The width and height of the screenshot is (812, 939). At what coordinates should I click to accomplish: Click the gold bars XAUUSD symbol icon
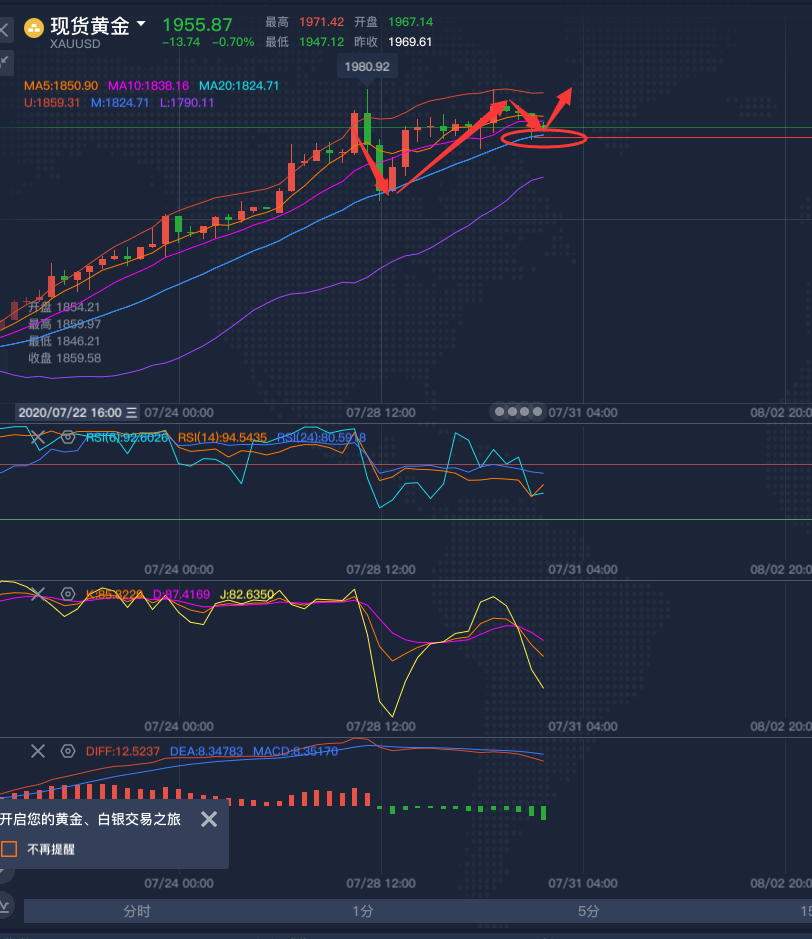coord(33,28)
